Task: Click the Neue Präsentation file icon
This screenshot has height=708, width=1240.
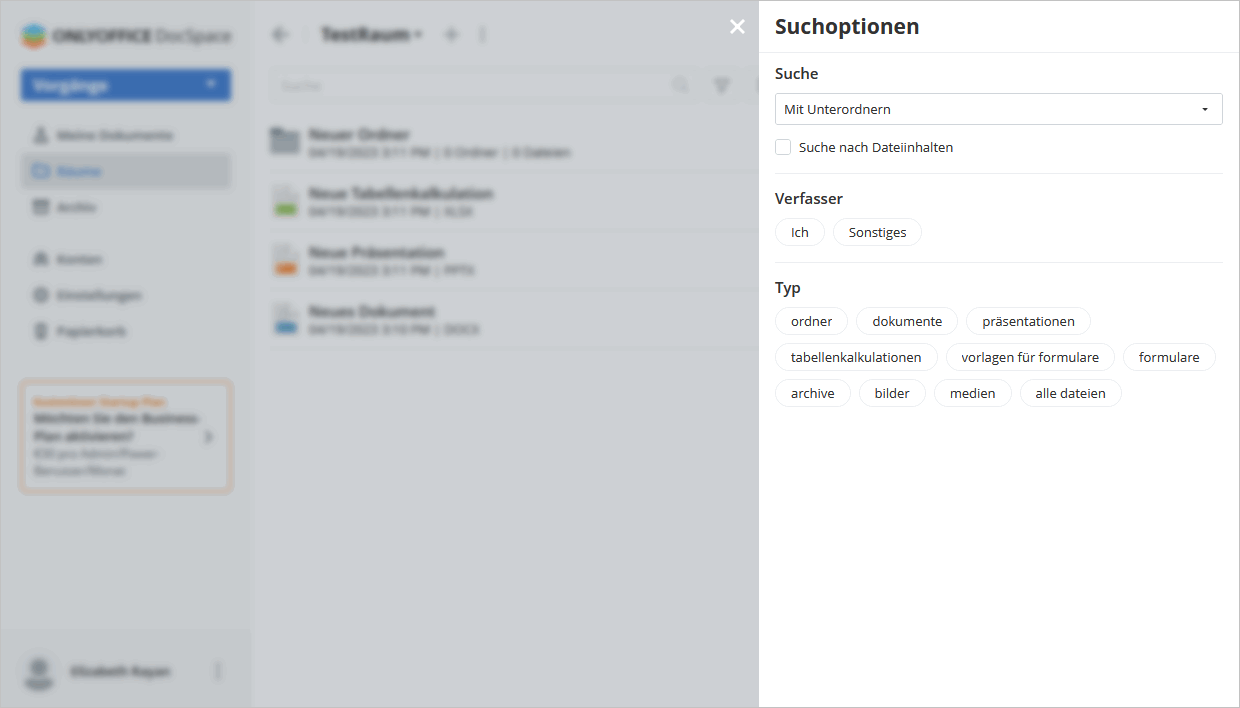Action: [x=285, y=260]
